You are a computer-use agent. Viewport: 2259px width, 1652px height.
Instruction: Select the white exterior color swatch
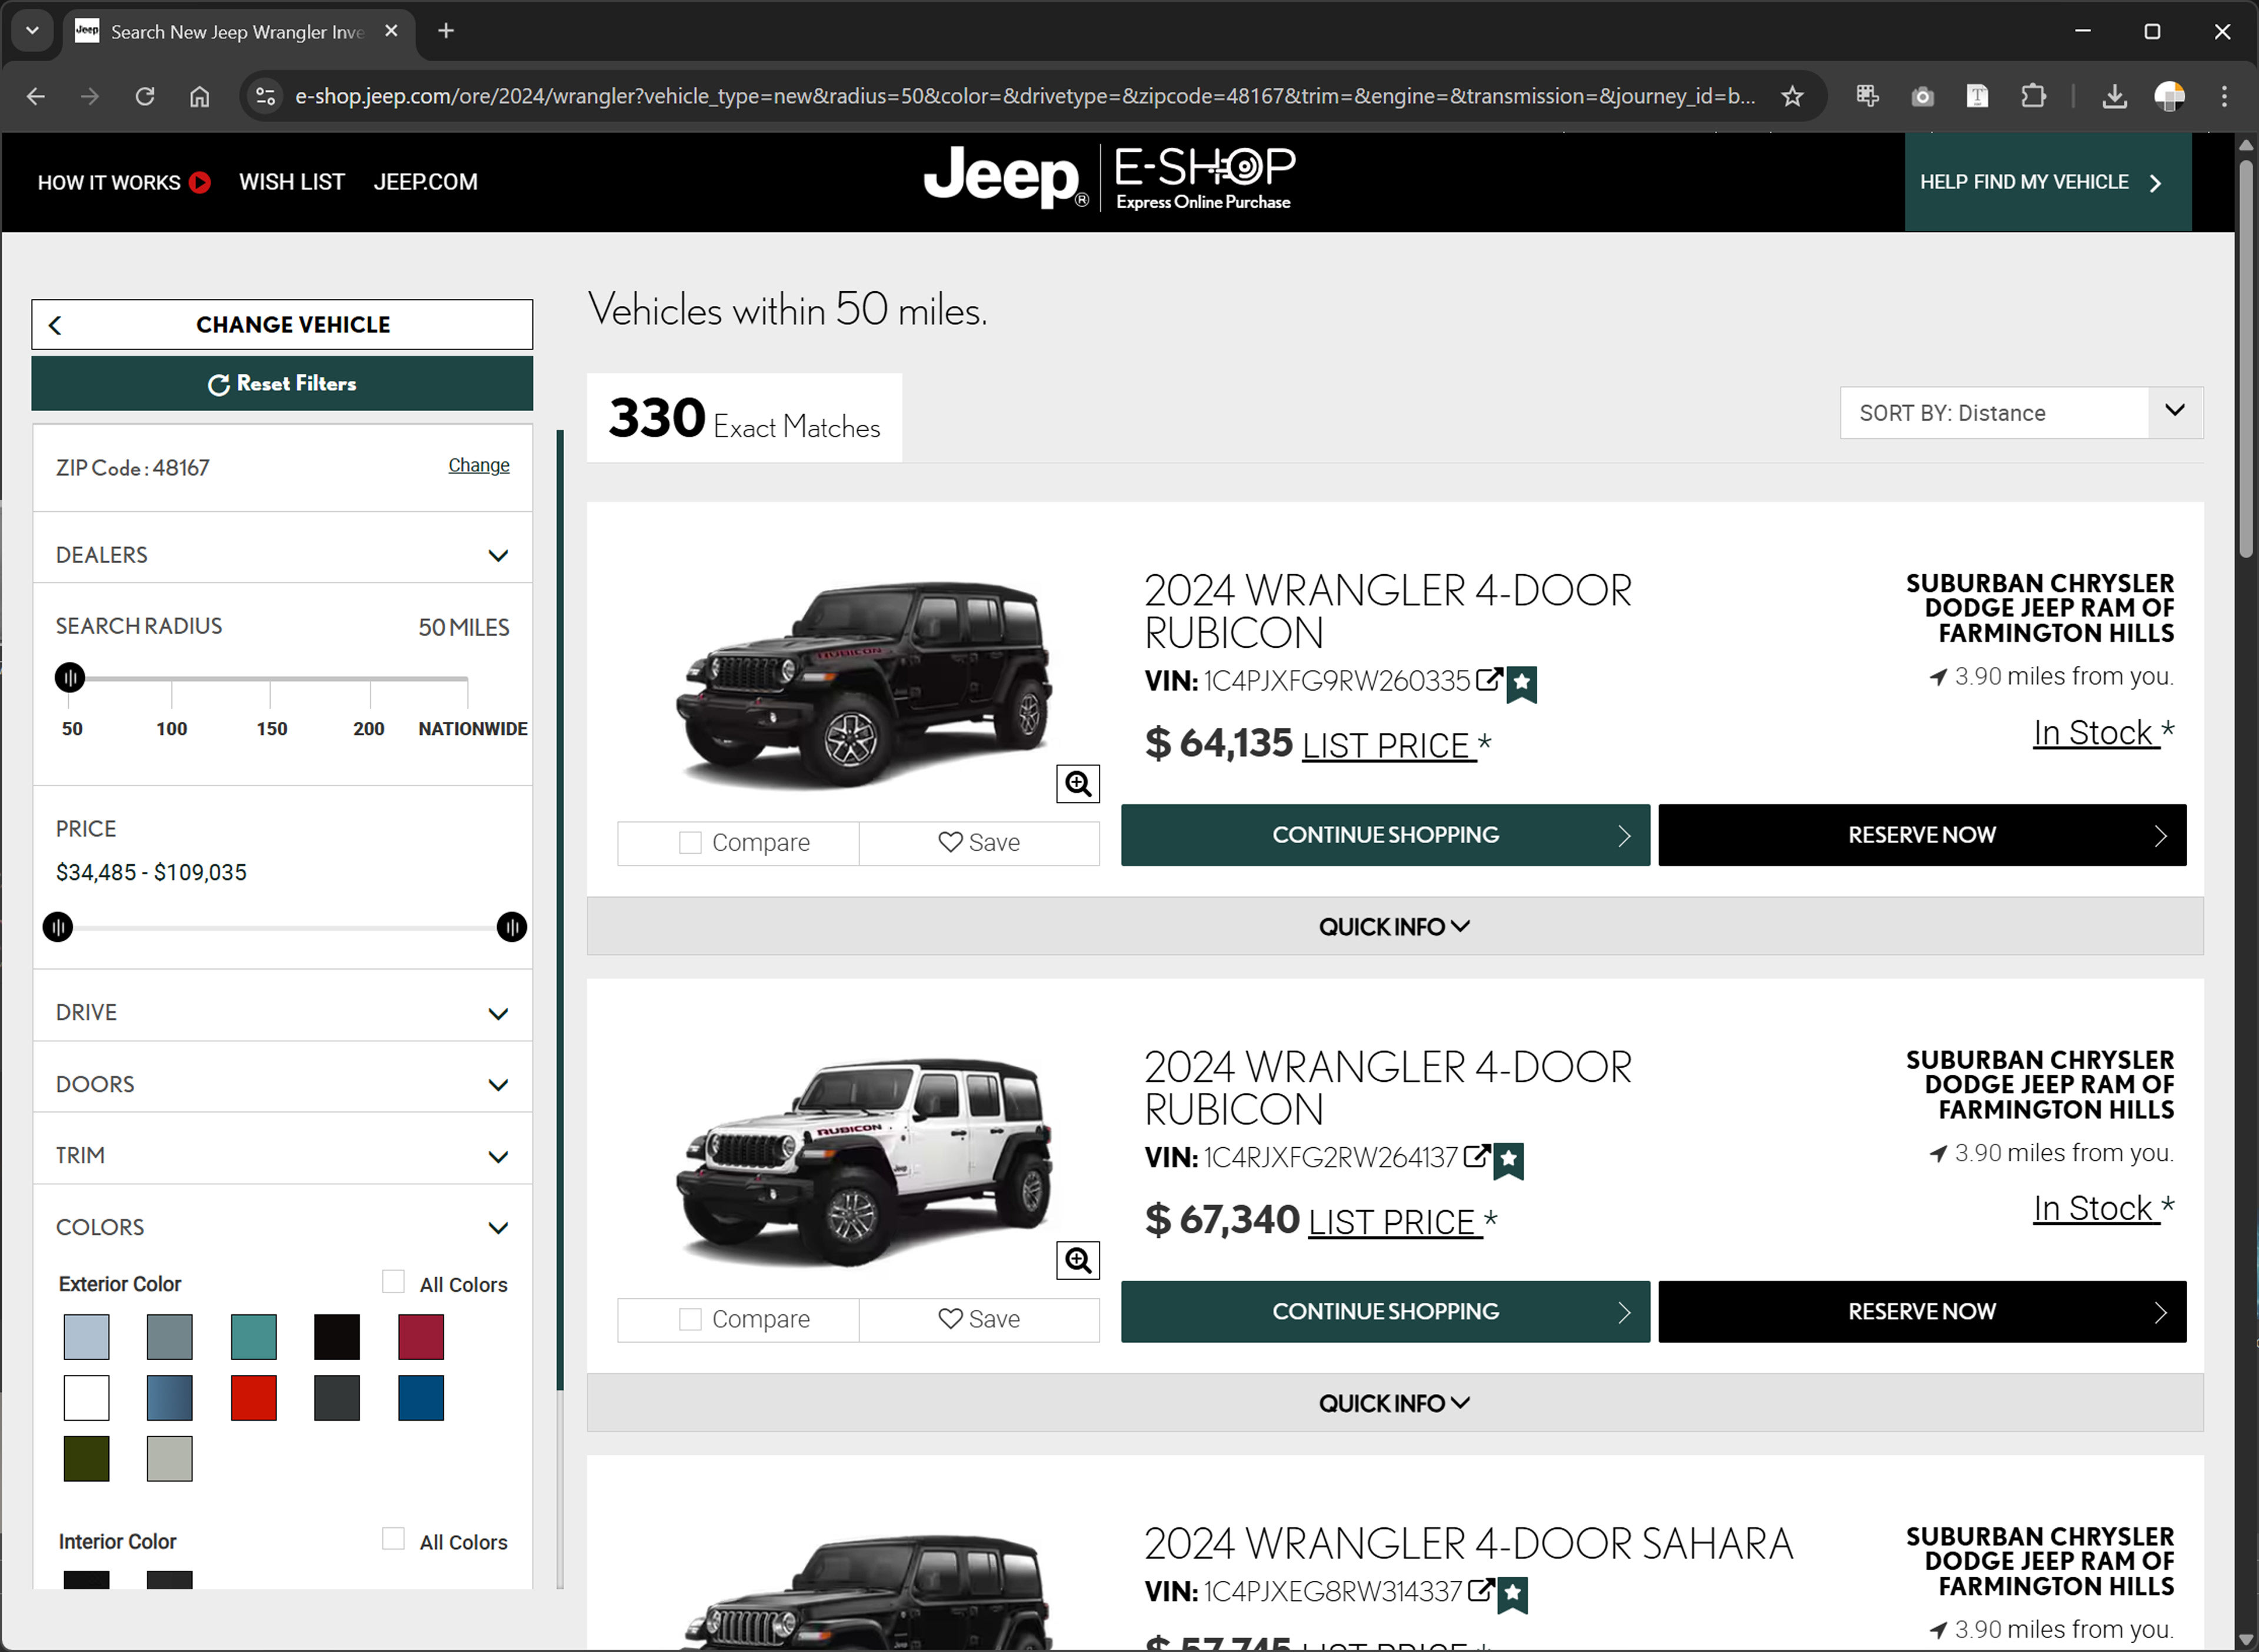86,1398
